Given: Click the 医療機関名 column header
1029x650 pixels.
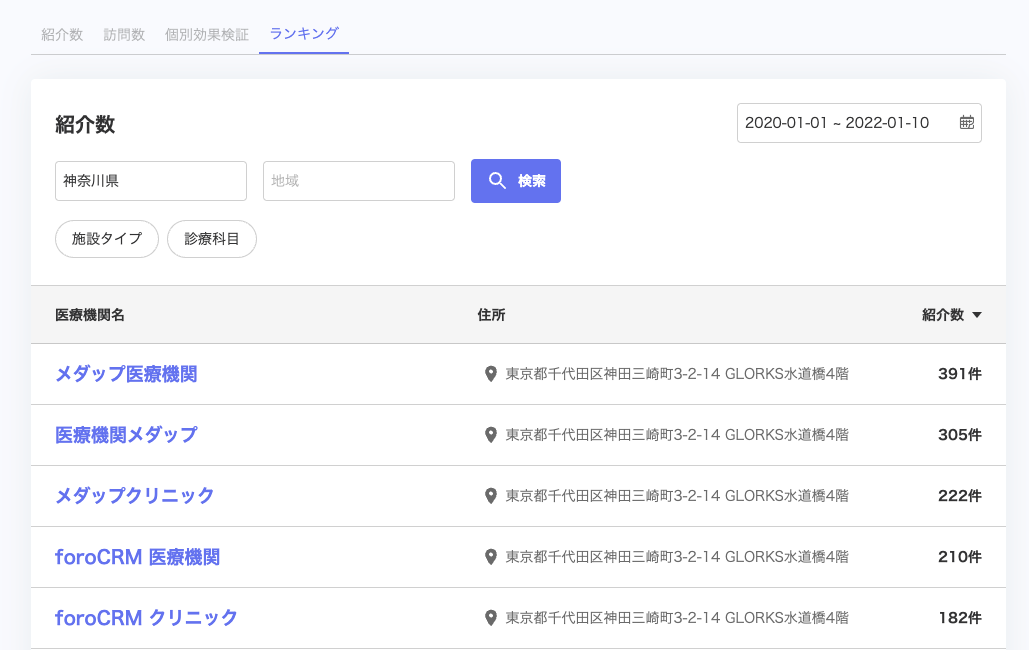Looking at the screenshot, I should point(90,315).
